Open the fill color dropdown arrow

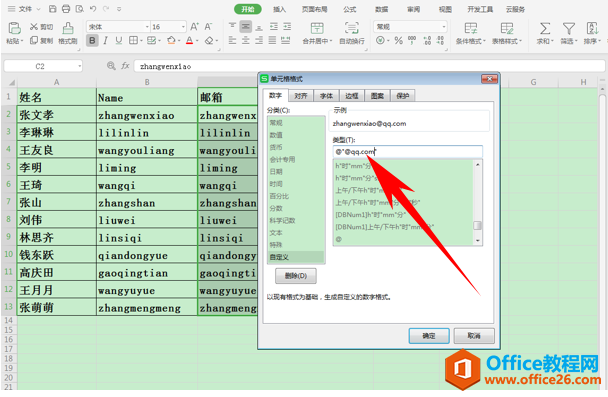[x=179, y=41]
